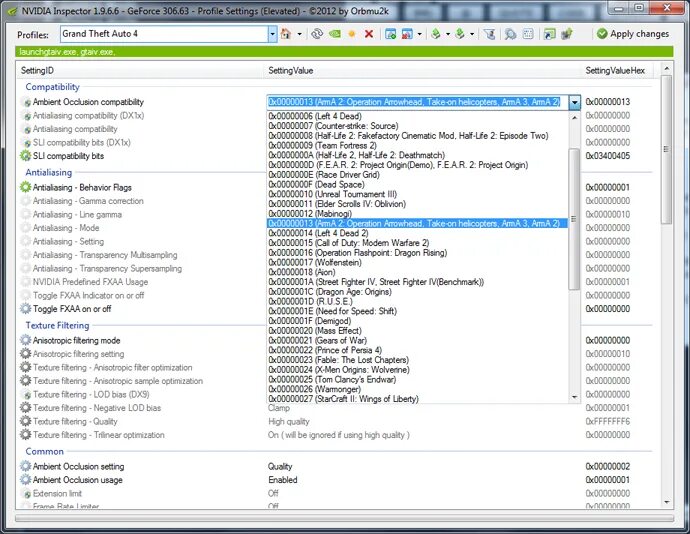Add application to profile window icon
Image resolution: width=690 pixels, height=534 pixels.
pos(390,34)
